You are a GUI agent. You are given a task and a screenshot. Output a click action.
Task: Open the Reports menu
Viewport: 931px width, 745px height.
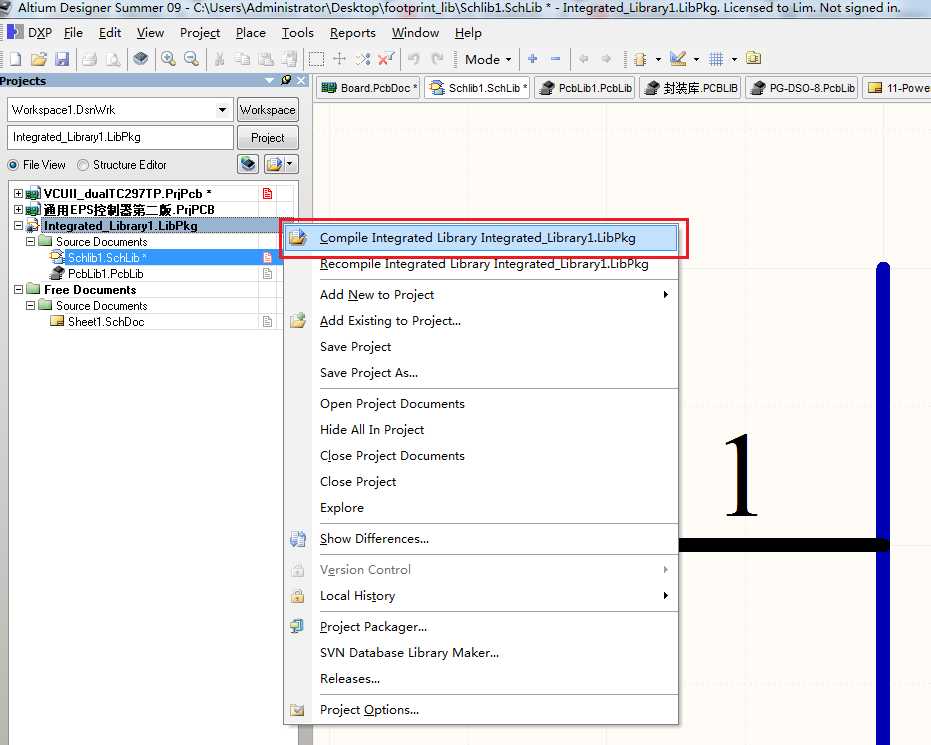[353, 33]
